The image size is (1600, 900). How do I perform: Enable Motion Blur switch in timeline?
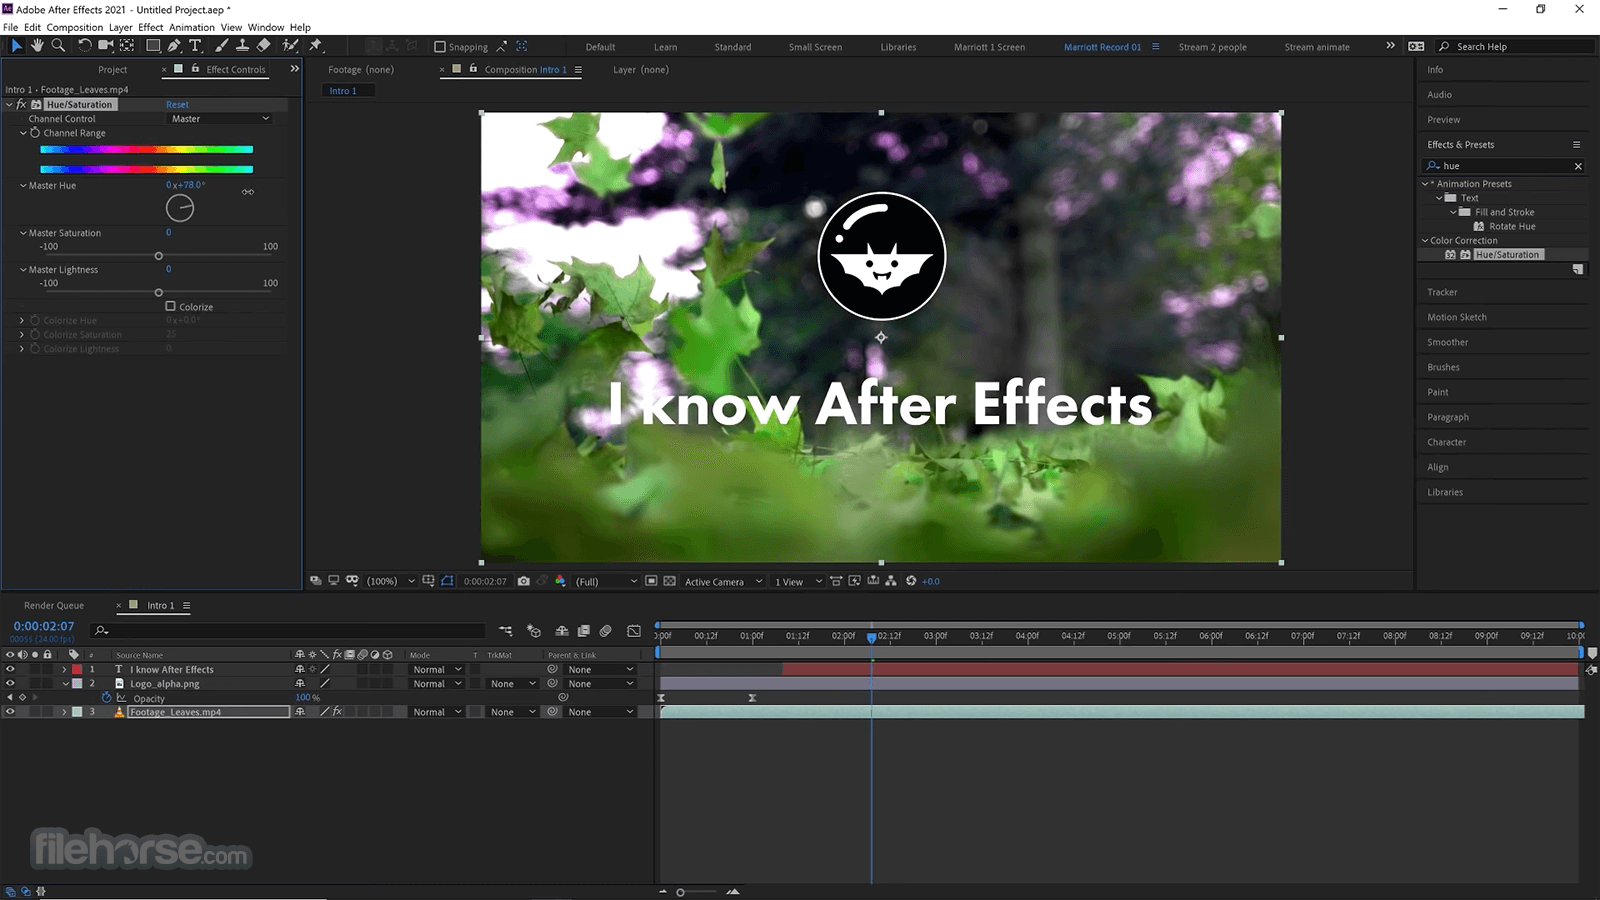606,631
